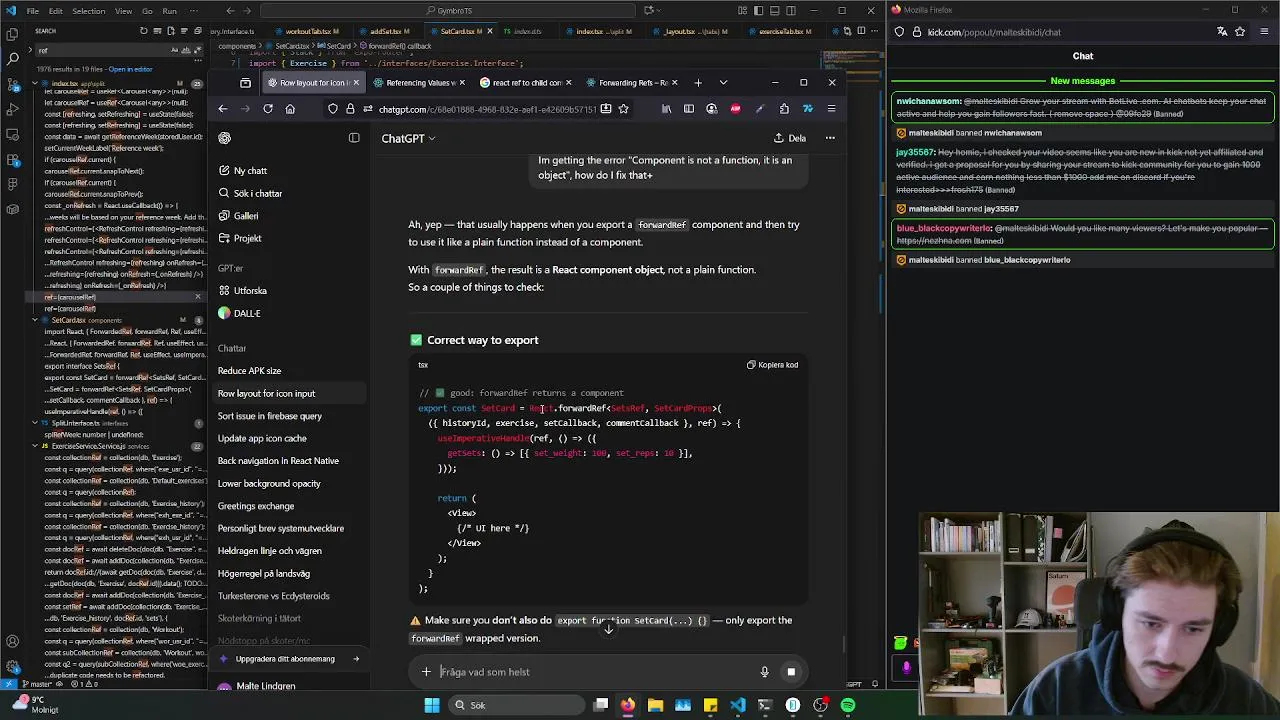Open ChatGPT conversation options ellipsis
The width and height of the screenshot is (1280, 720).
(830, 138)
